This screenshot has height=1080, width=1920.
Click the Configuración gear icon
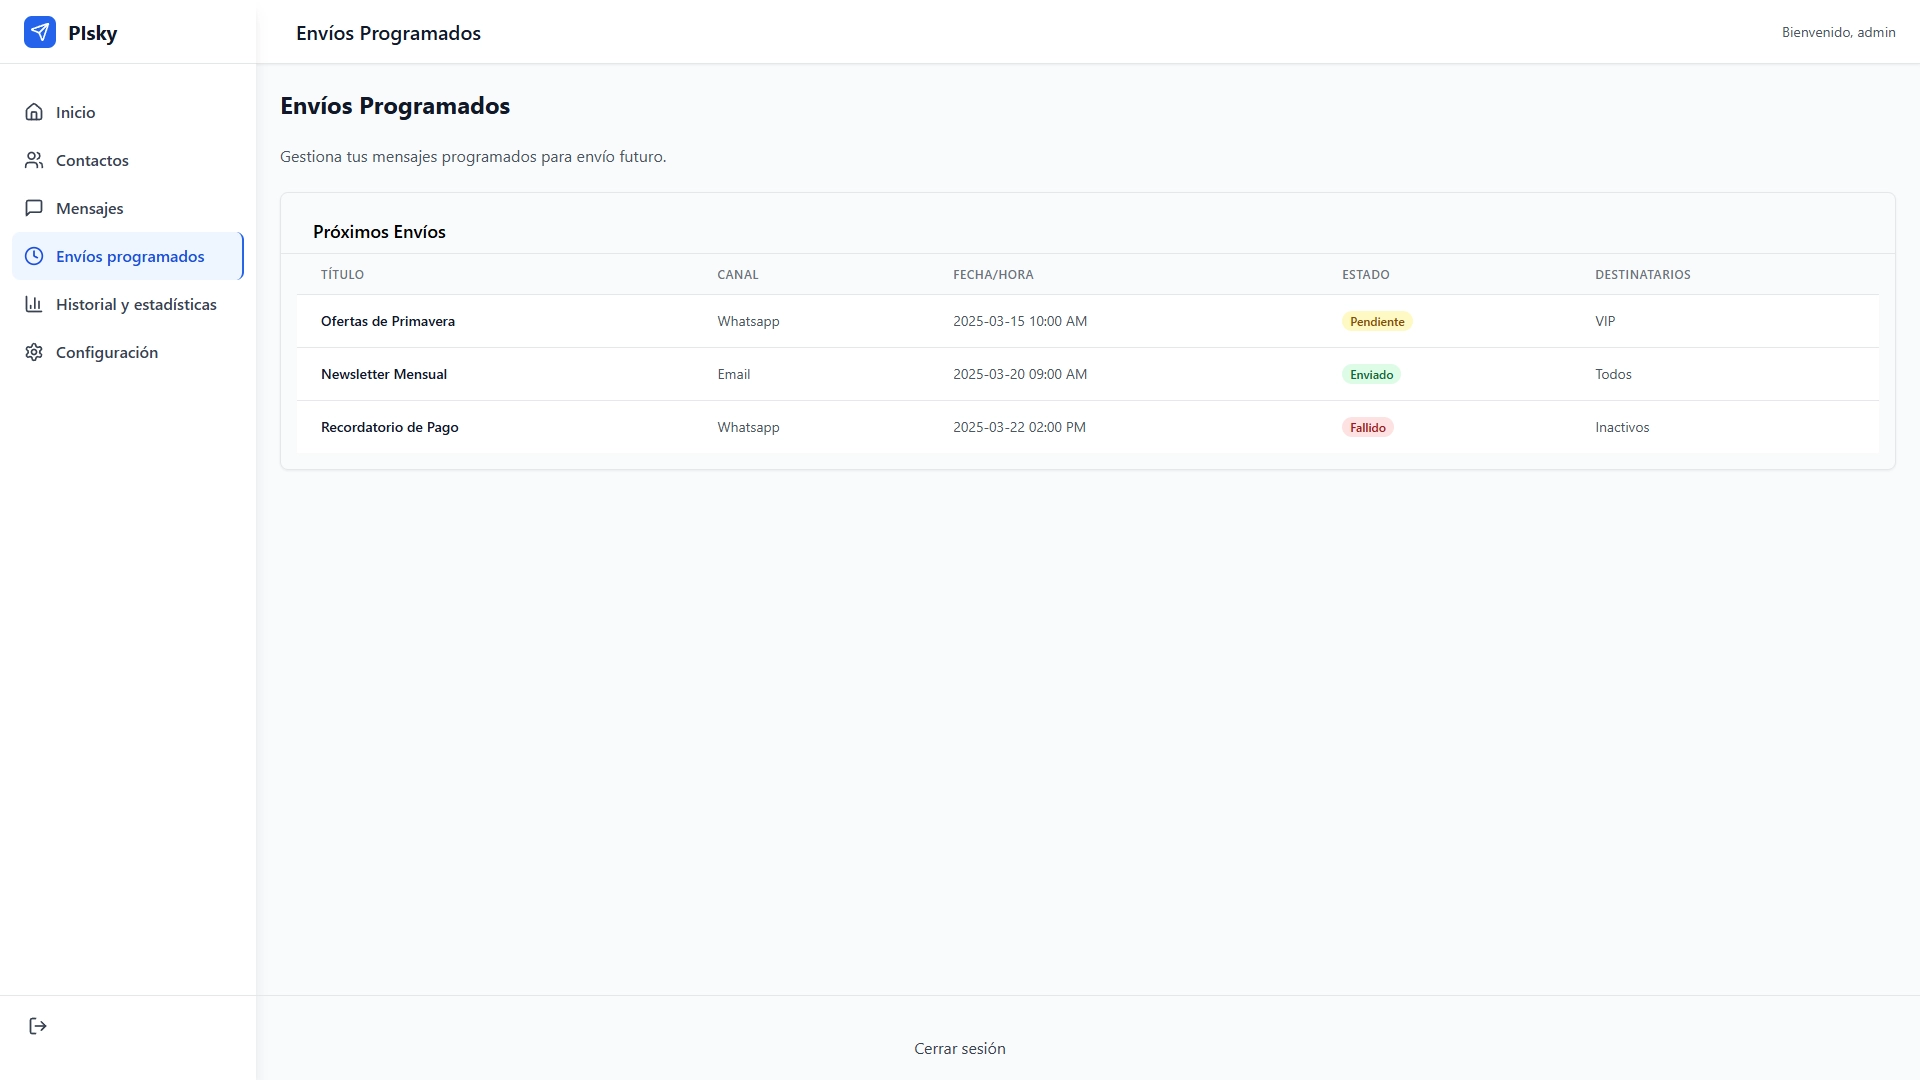[34, 352]
